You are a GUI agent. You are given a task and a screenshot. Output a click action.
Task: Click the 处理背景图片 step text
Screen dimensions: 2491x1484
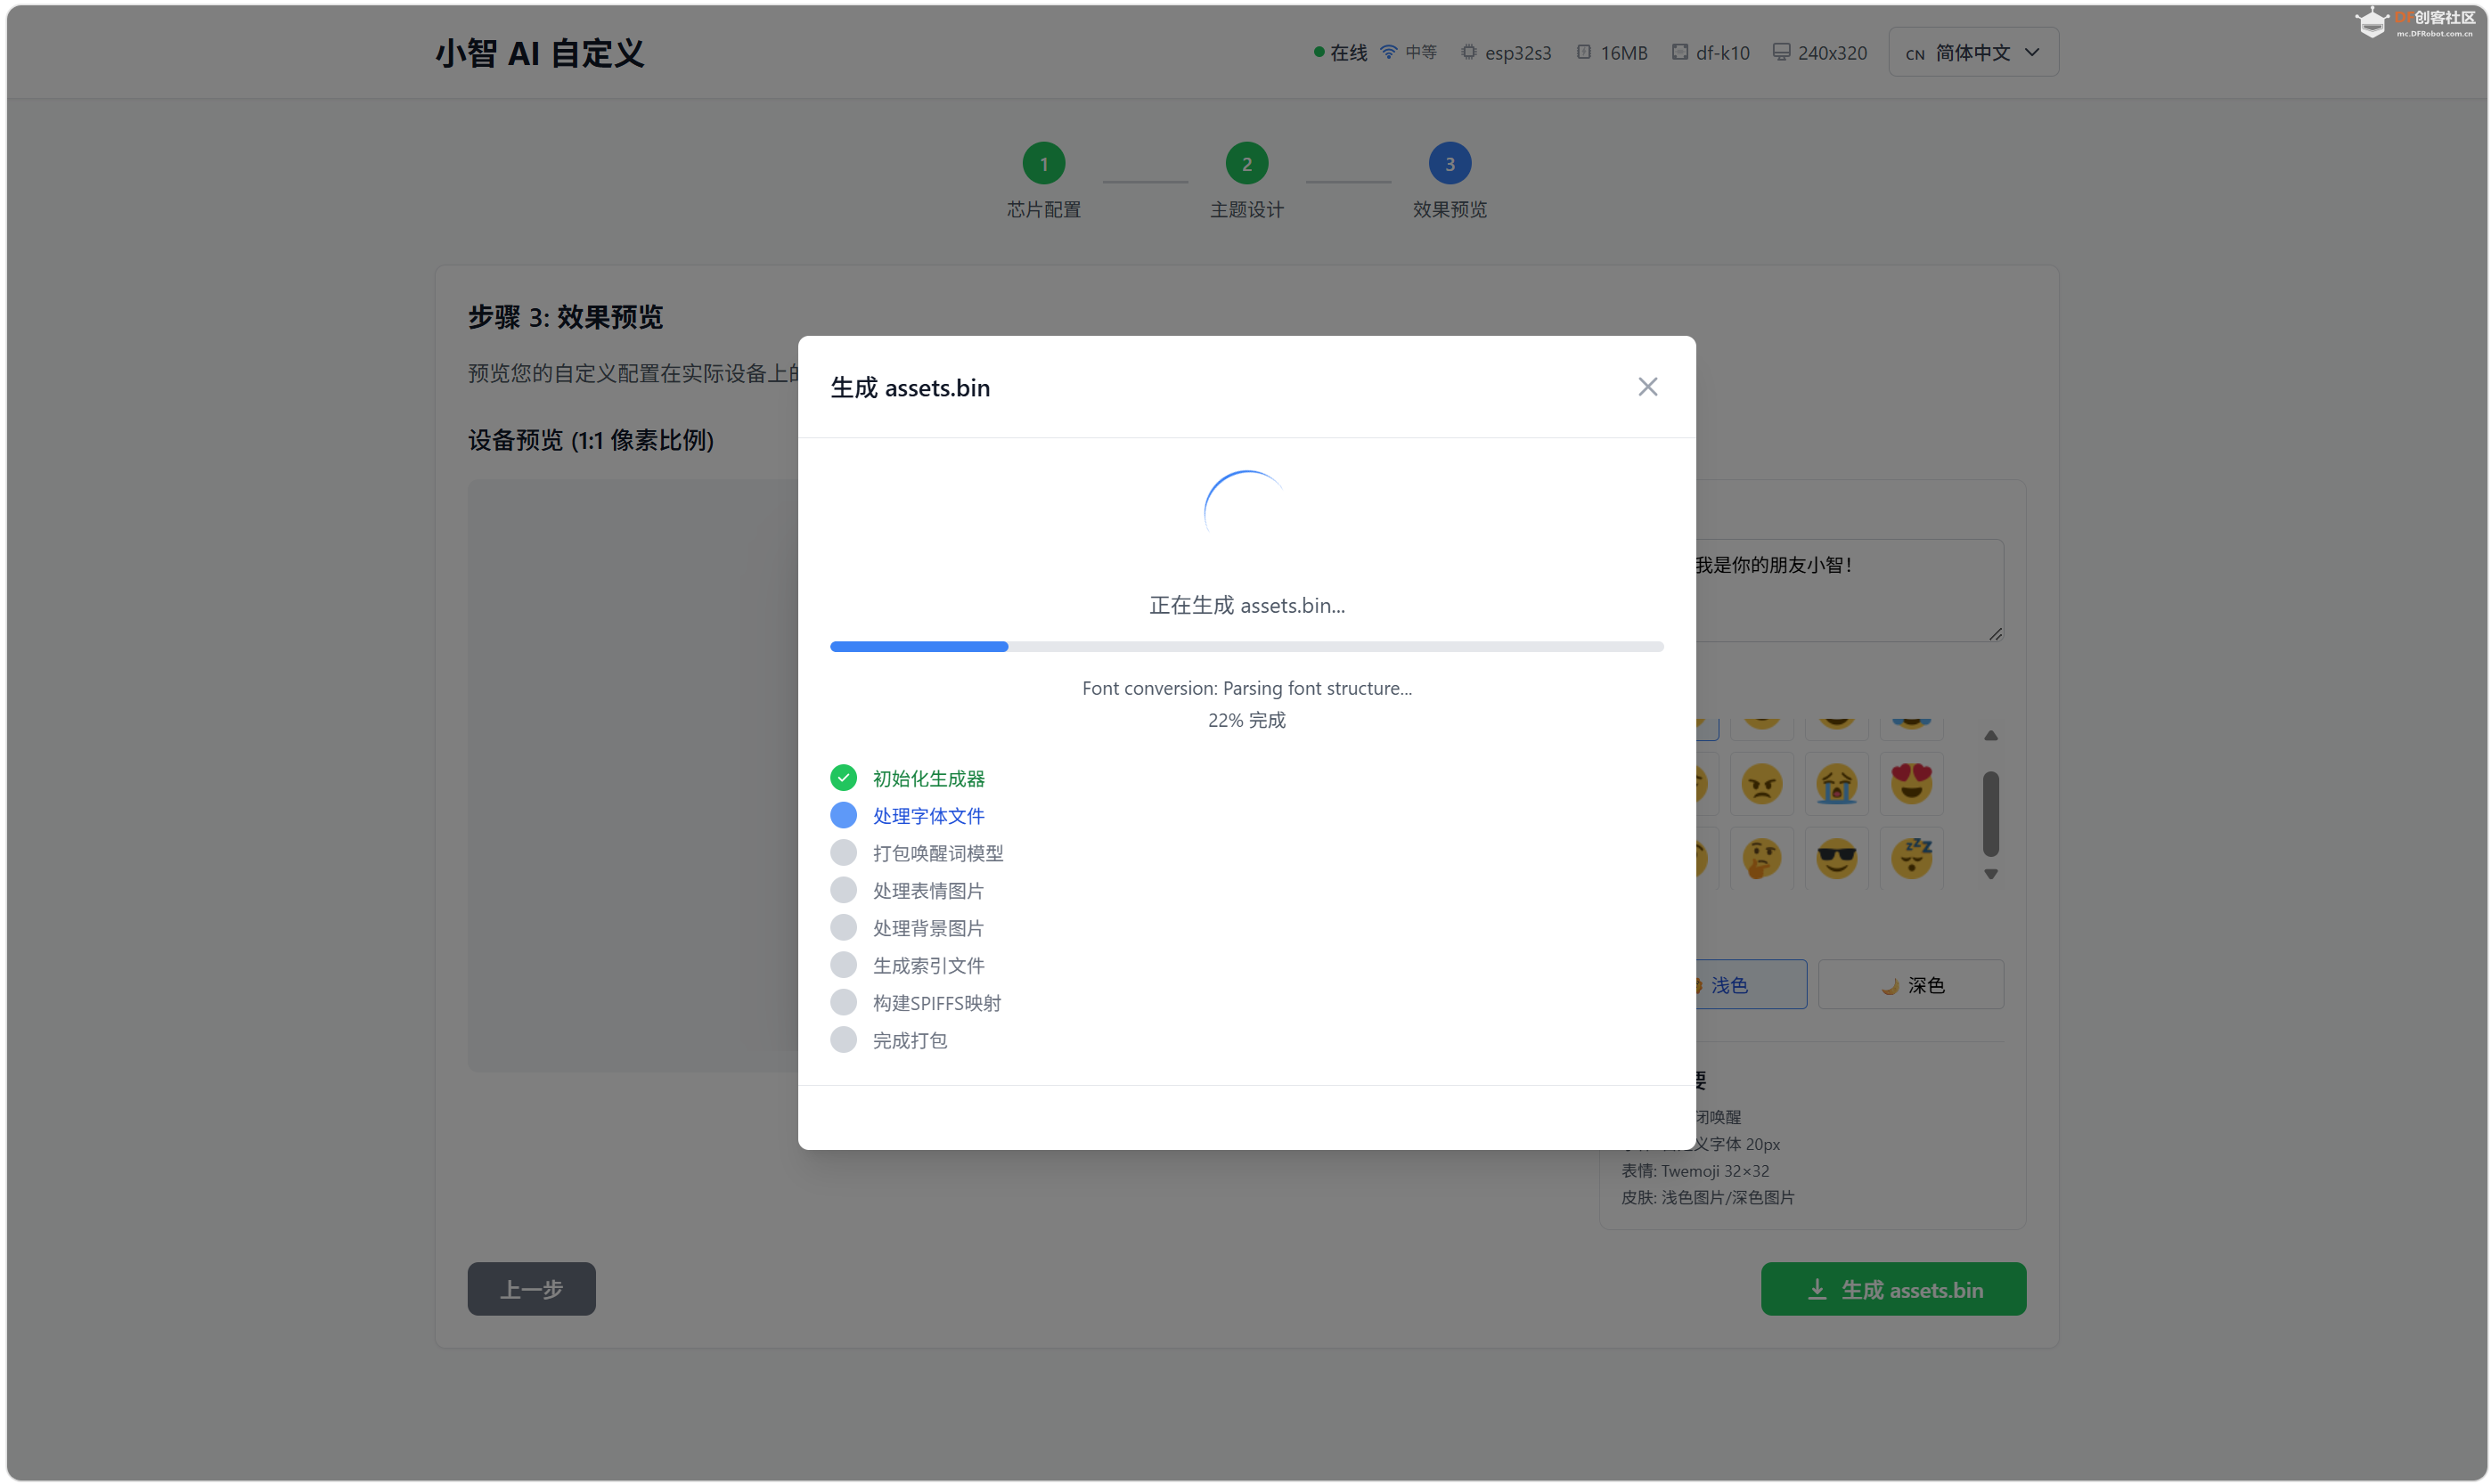click(928, 928)
